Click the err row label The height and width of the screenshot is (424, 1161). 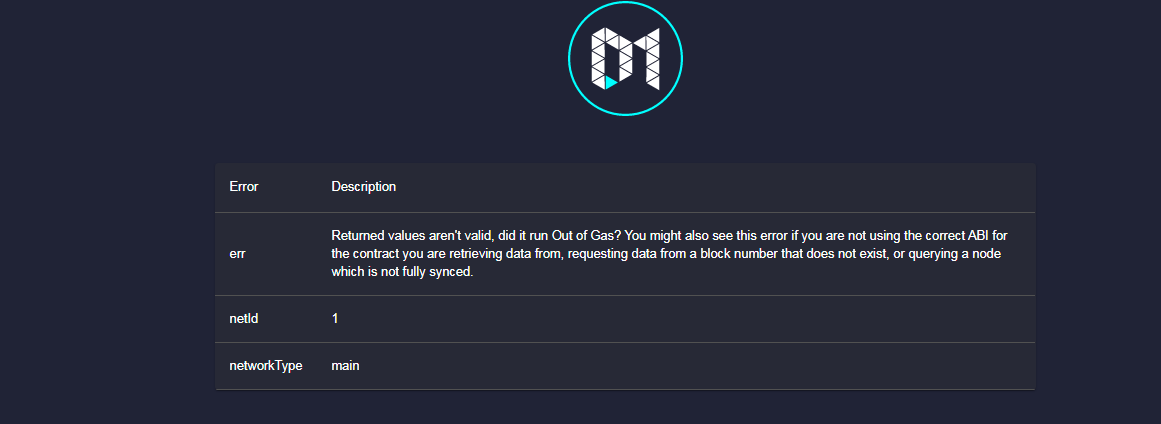(237, 254)
